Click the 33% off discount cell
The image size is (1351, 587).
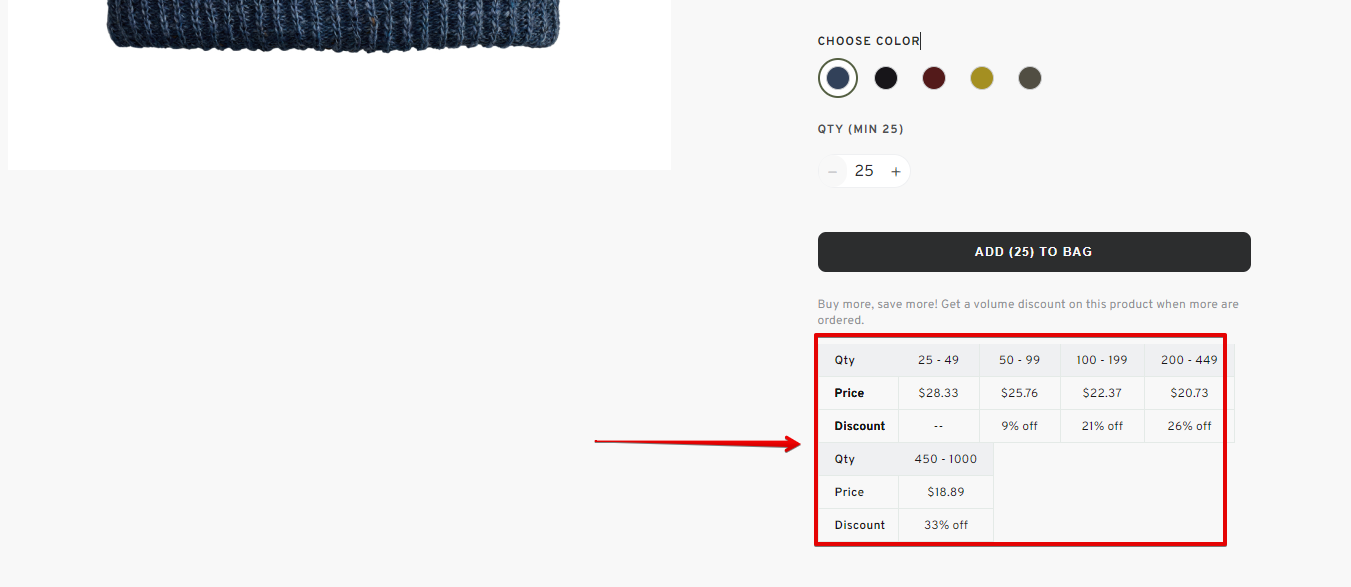(x=946, y=525)
